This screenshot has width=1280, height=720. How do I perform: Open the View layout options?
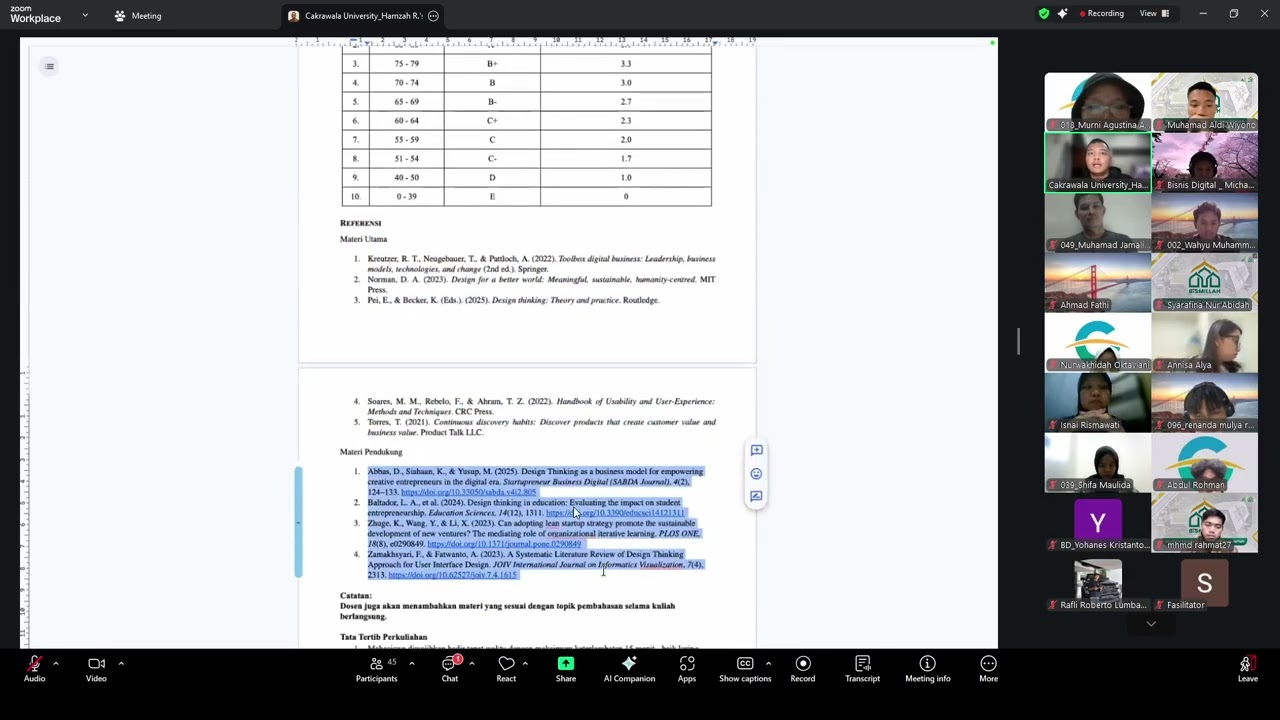(x=1154, y=14)
